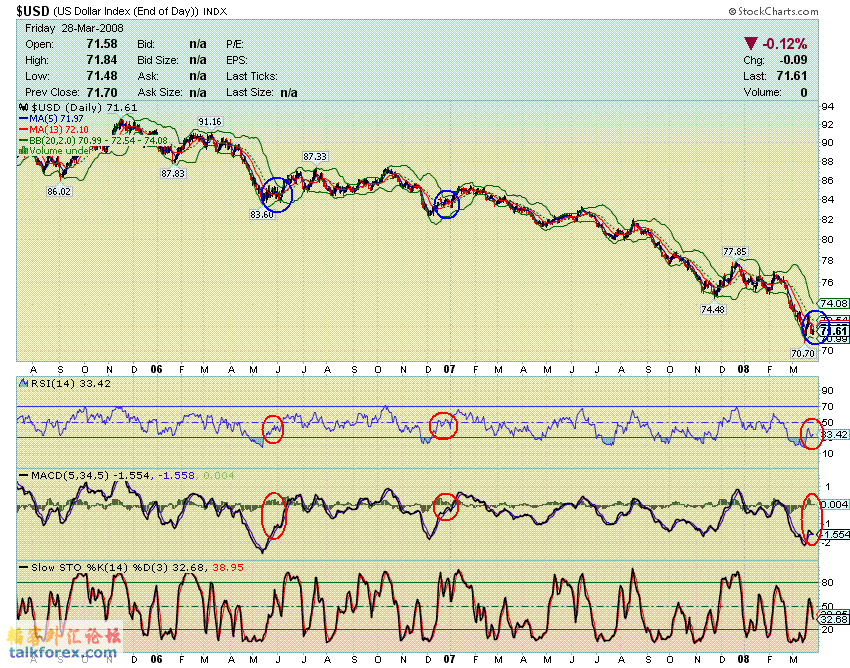This screenshot has height=668, width=850.
Task: Click the red 38.95 %D value
Action: pos(228,568)
